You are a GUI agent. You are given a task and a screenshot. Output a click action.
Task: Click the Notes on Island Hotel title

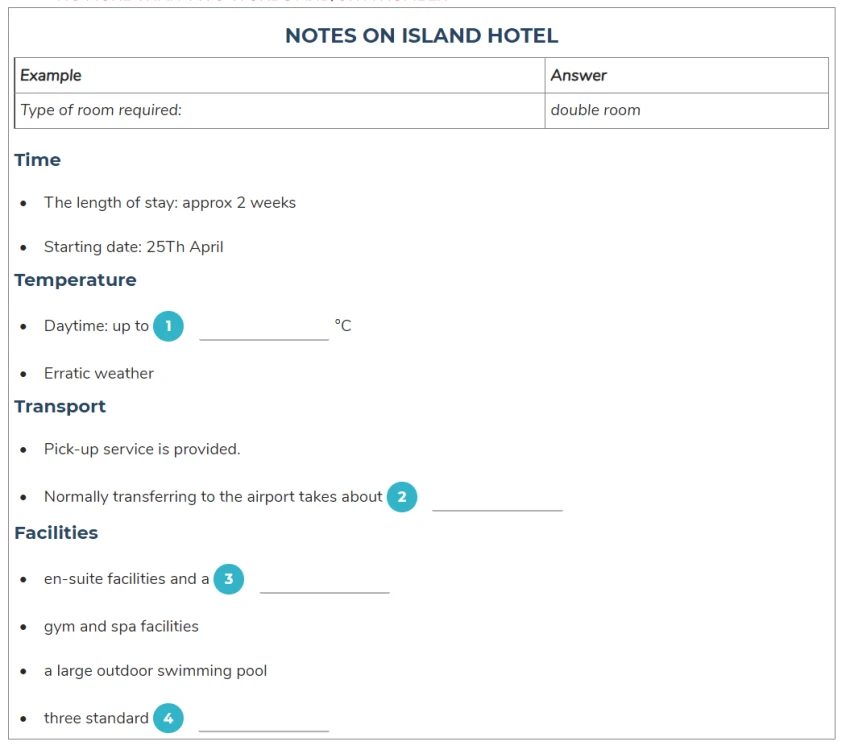click(421, 36)
